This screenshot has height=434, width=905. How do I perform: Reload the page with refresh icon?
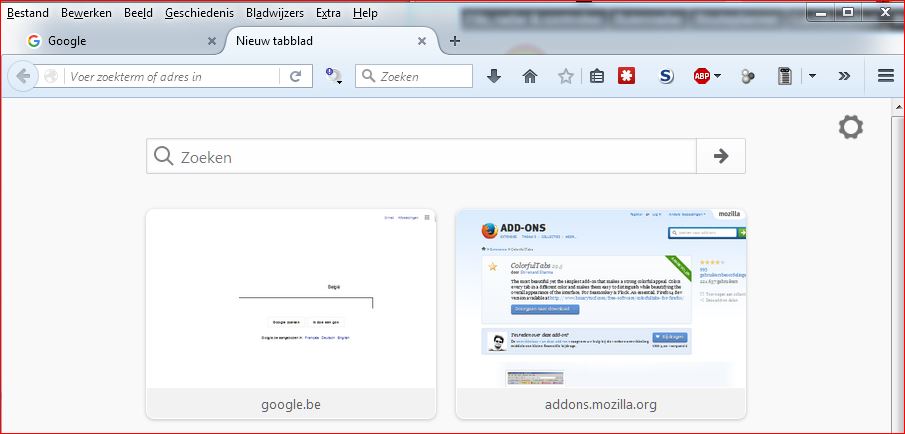point(296,76)
